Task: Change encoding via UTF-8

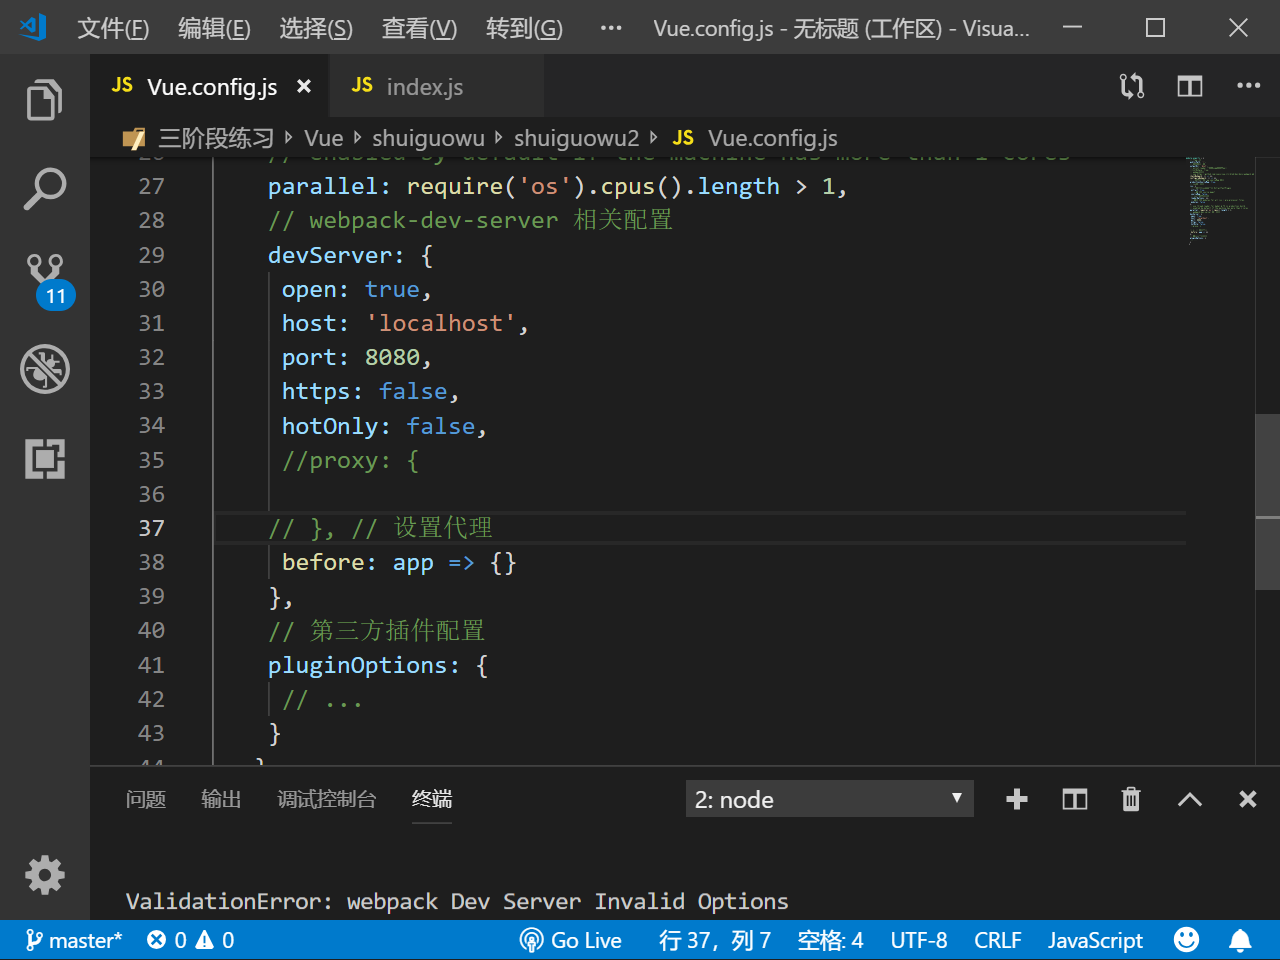Action: (x=919, y=940)
